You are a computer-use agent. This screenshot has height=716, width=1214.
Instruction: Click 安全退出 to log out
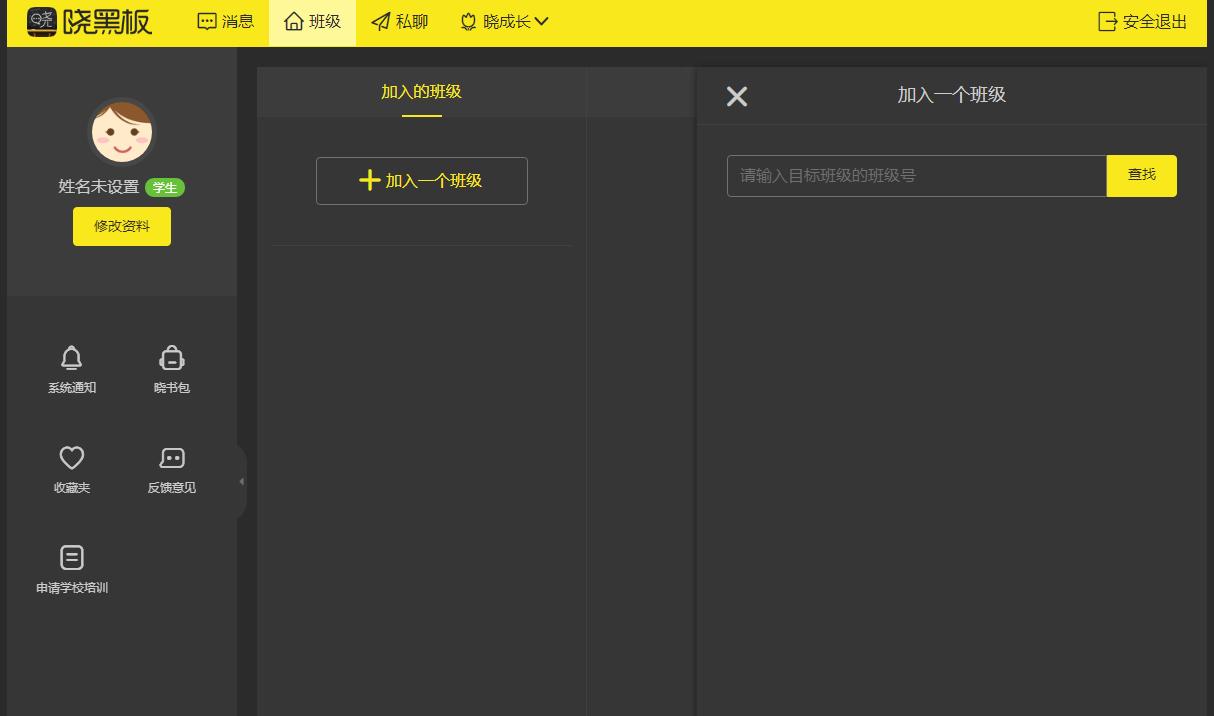(1142, 22)
